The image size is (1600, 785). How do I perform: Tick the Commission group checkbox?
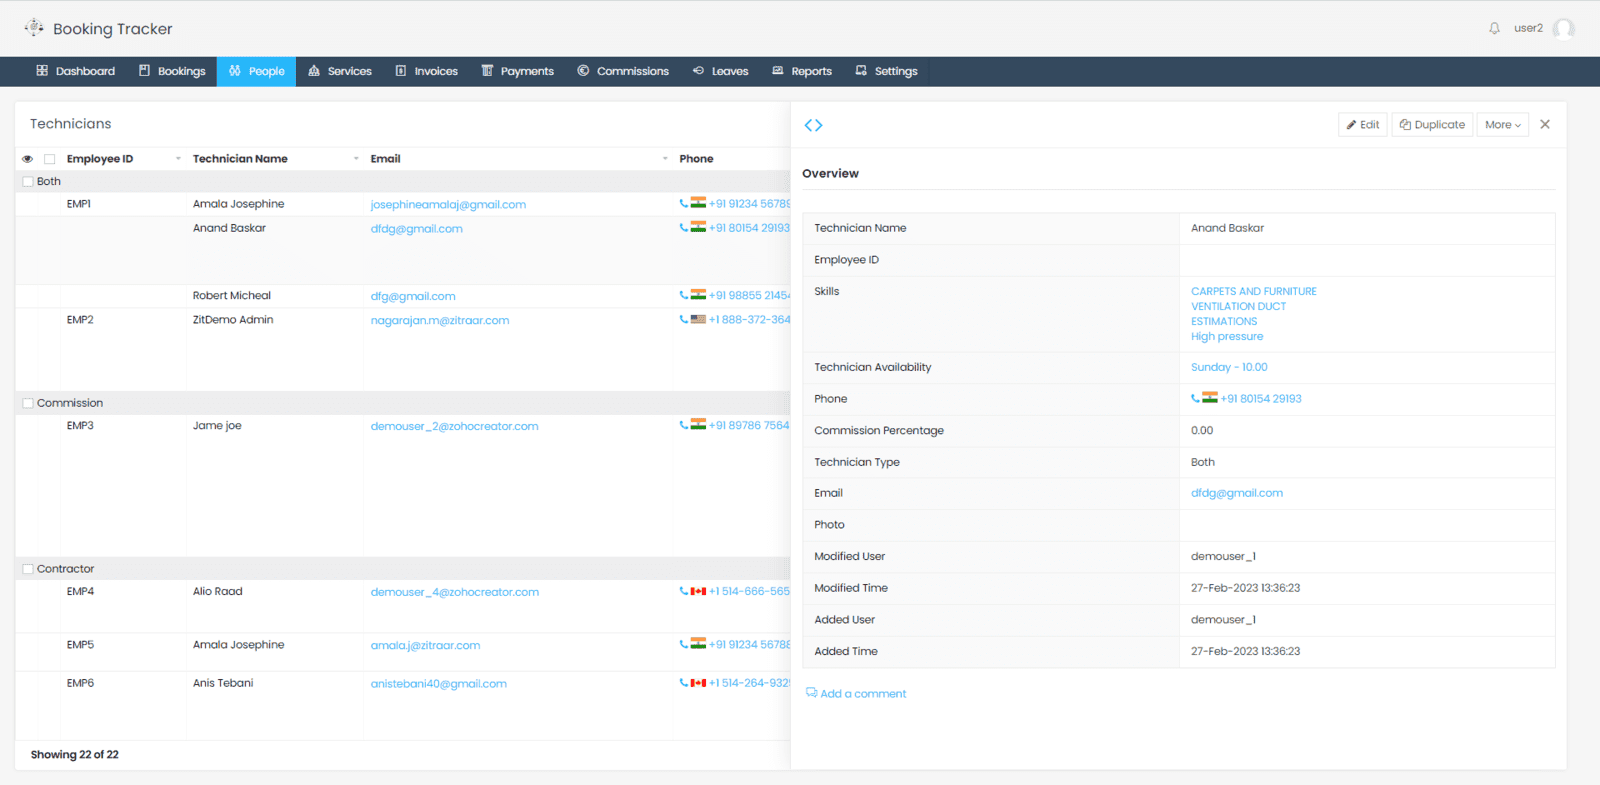coord(28,403)
